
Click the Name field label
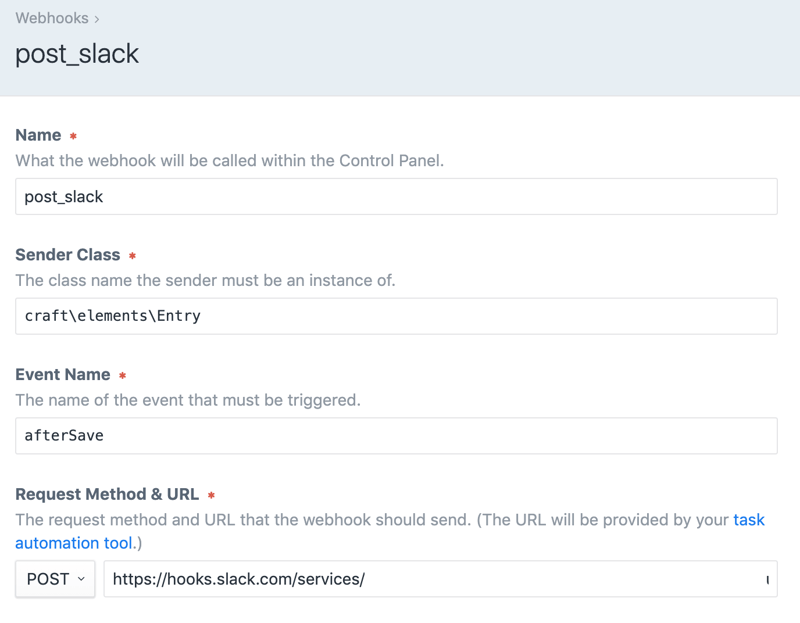pyautogui.click(x=38, y=135)
